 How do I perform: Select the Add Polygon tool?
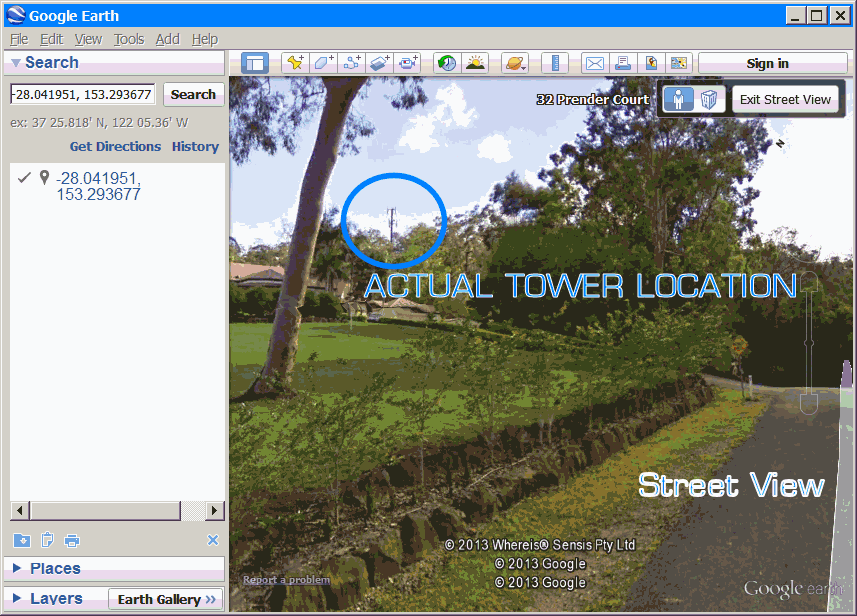pos(323,63)
